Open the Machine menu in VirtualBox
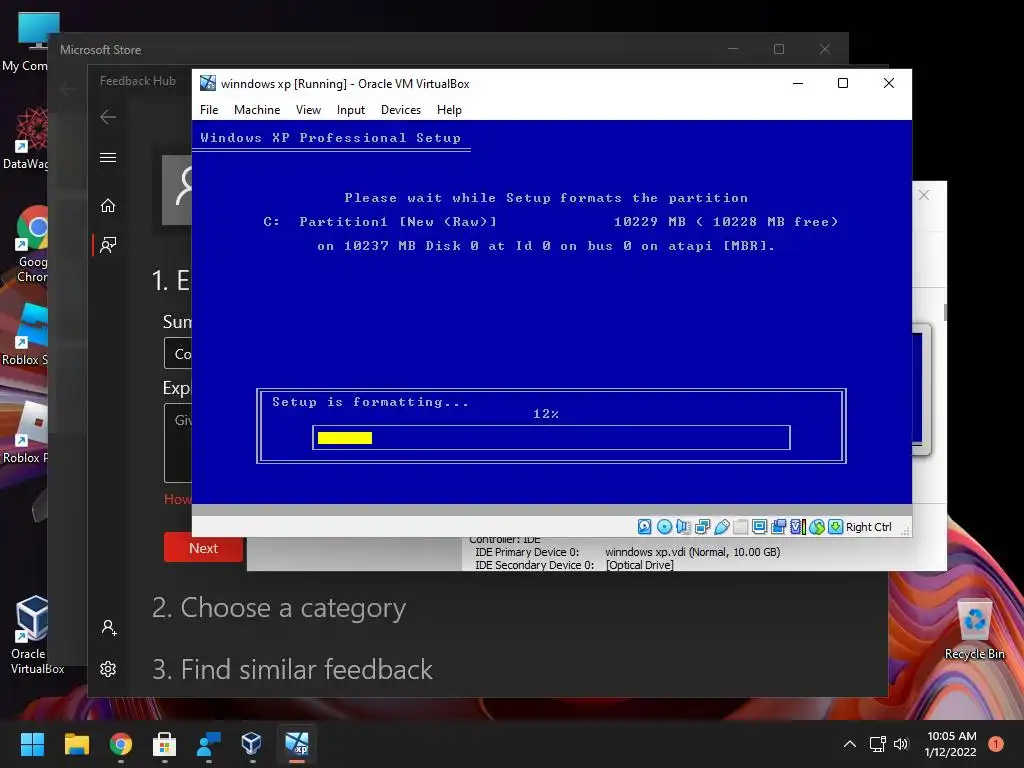The image size is (1024, 768). [x=257, y=110]
